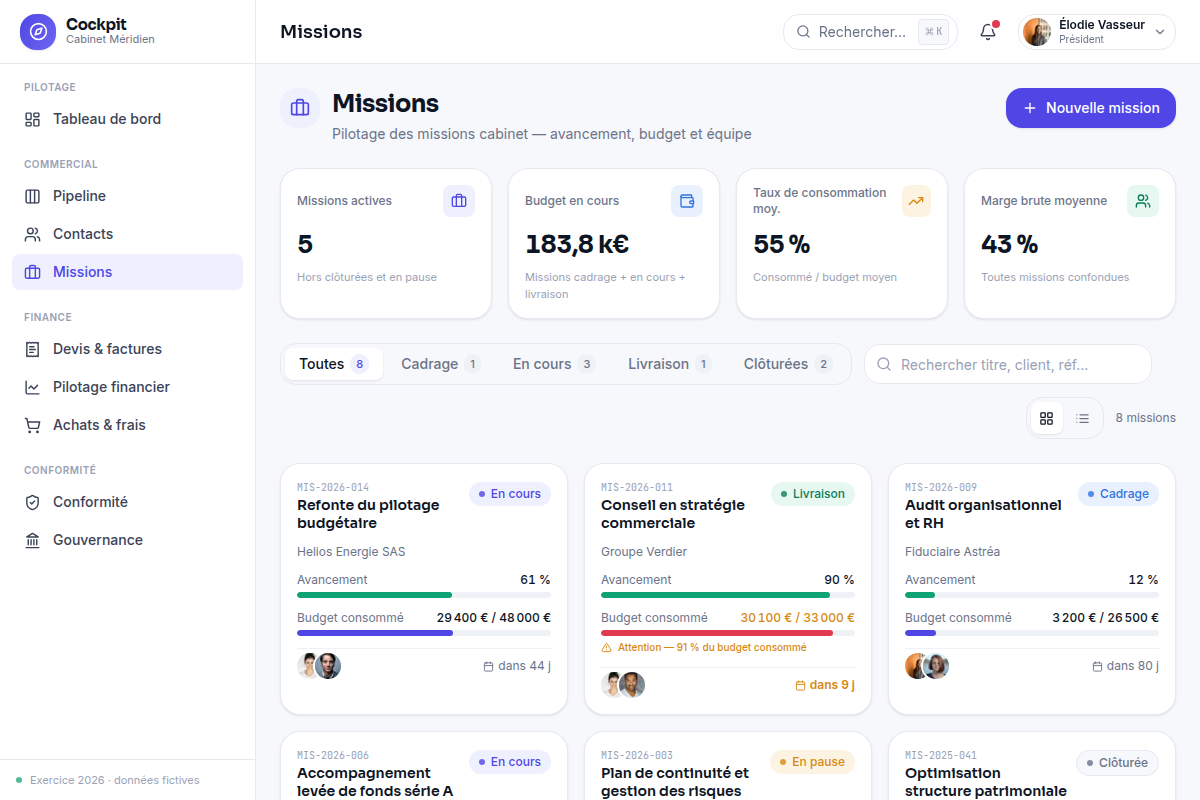Click people icon on Marge brute moyenne card

point(1143,201)
